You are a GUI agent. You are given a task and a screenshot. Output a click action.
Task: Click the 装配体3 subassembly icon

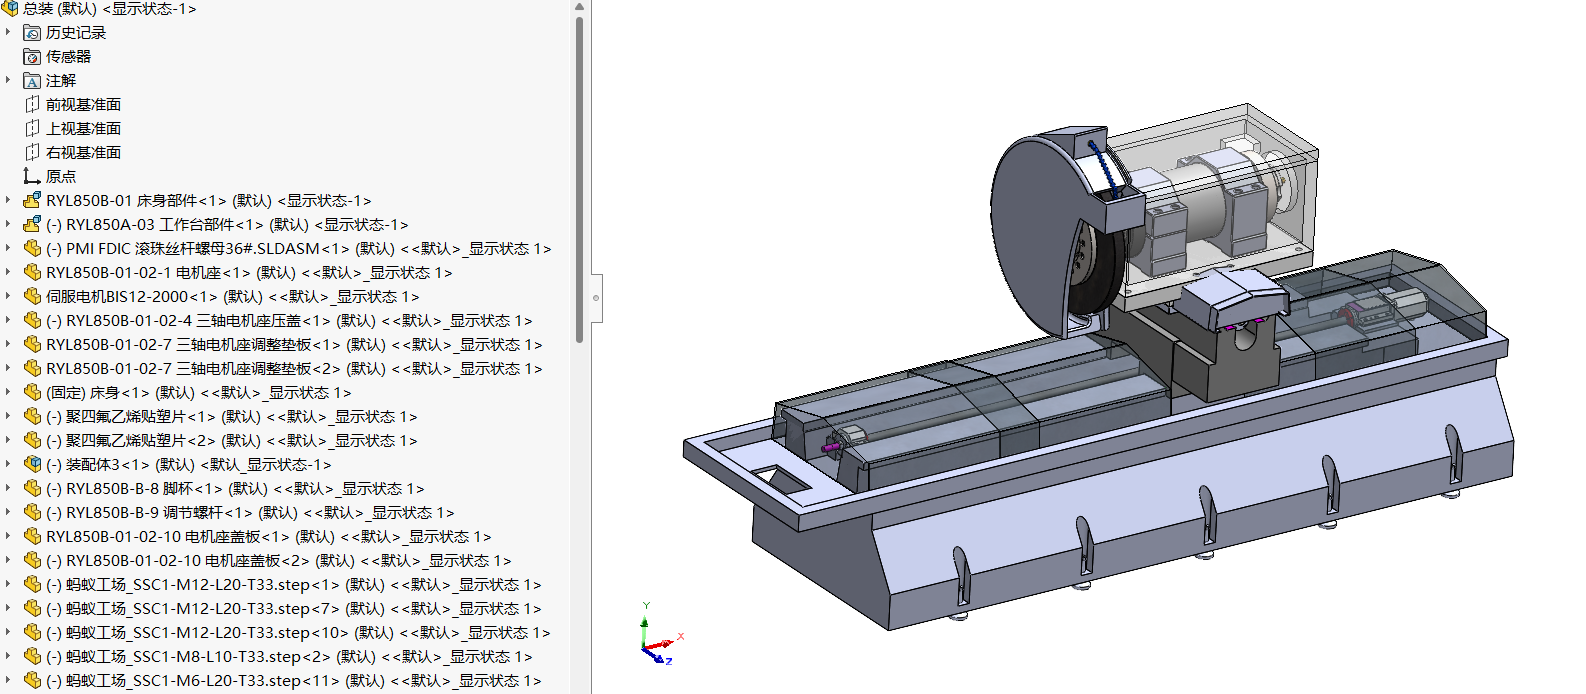[x=32, y=465]
